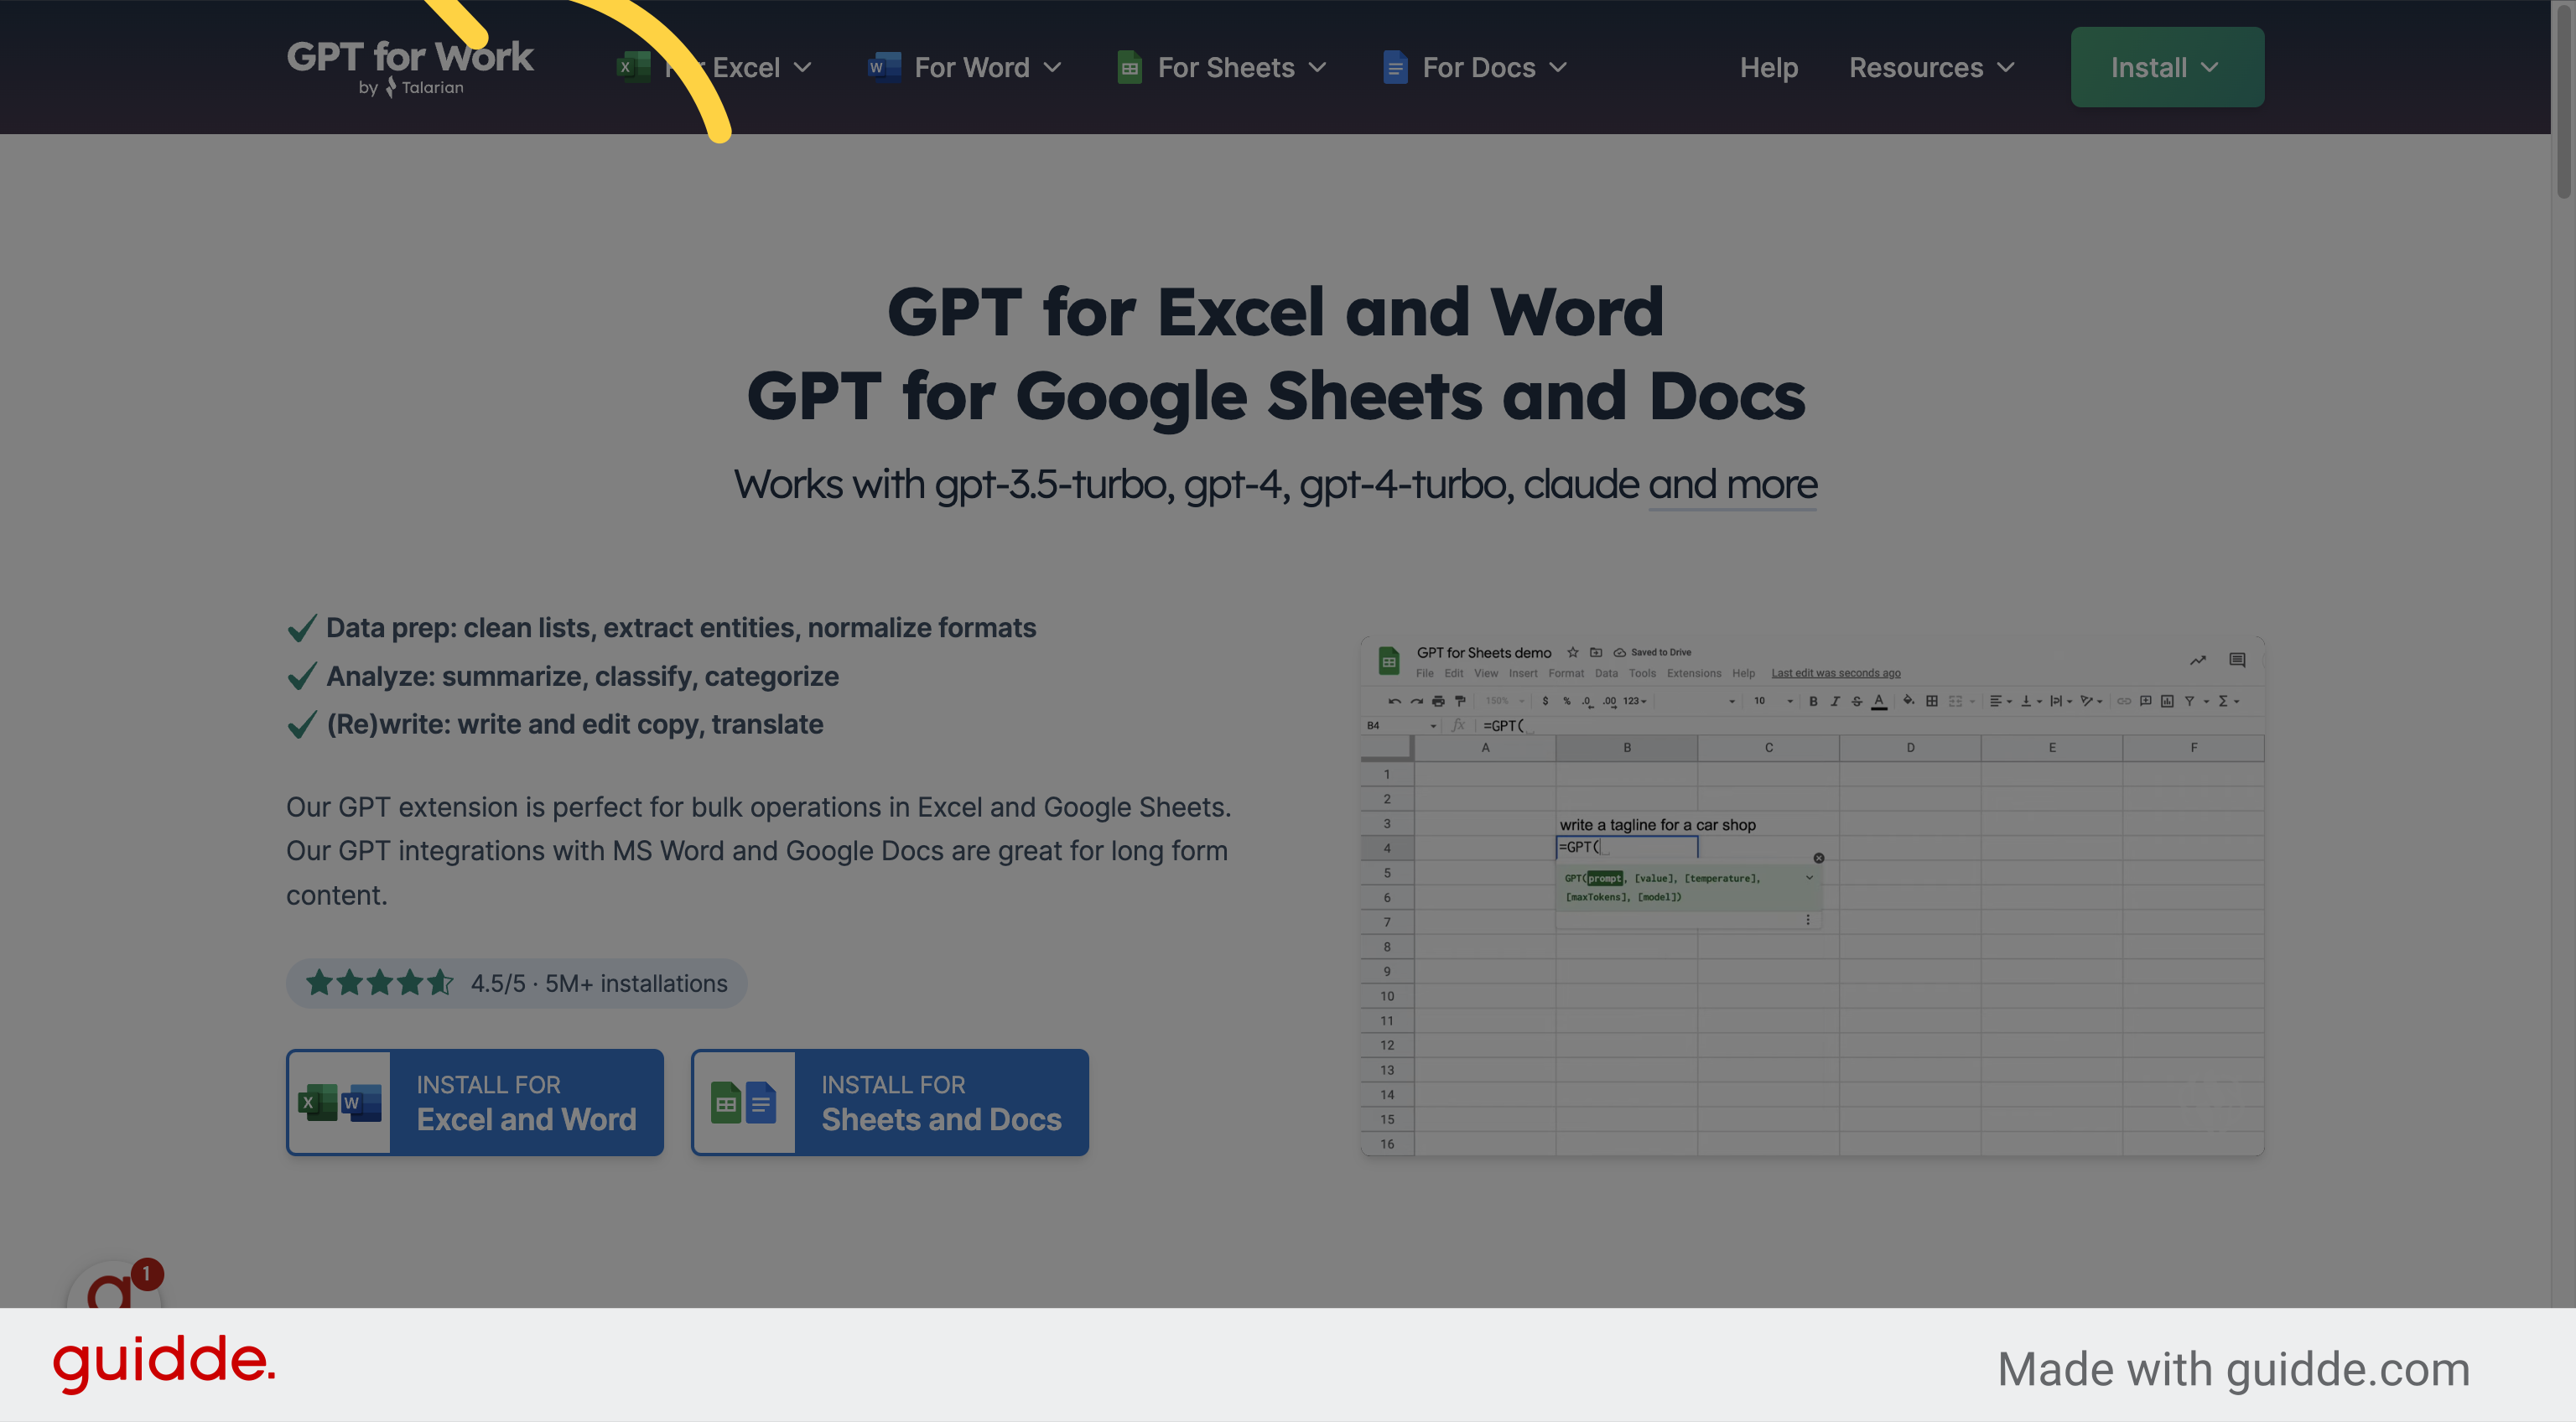Viewport: 2576px width, 1422px height.
Task: Open the Resources dropdown
Action: [x=1931, y=67]
